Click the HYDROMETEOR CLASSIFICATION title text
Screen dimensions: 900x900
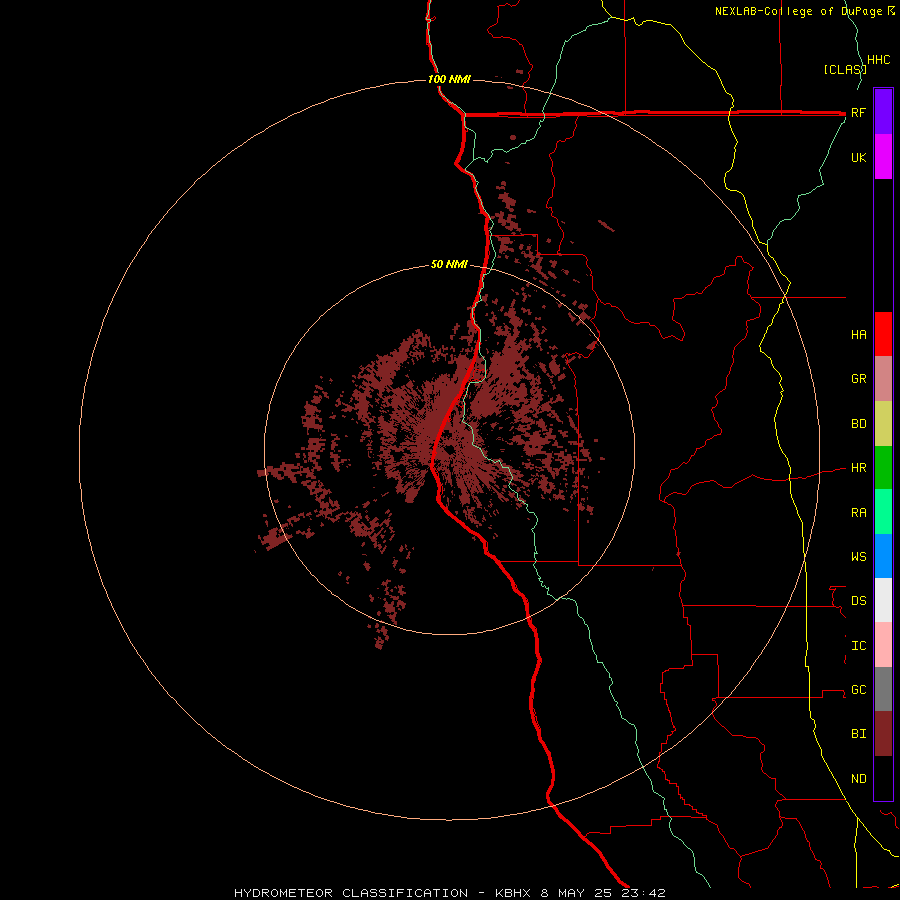tap(351, 893)
